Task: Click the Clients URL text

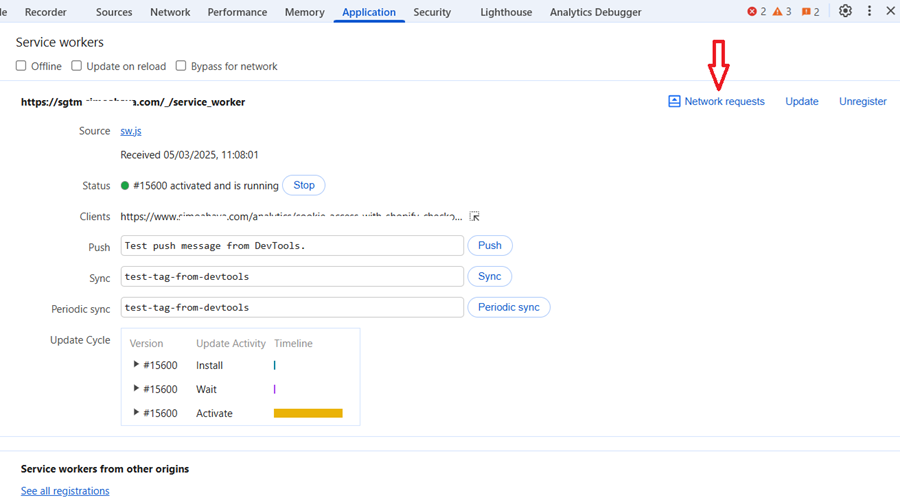Action: point(291,216)
